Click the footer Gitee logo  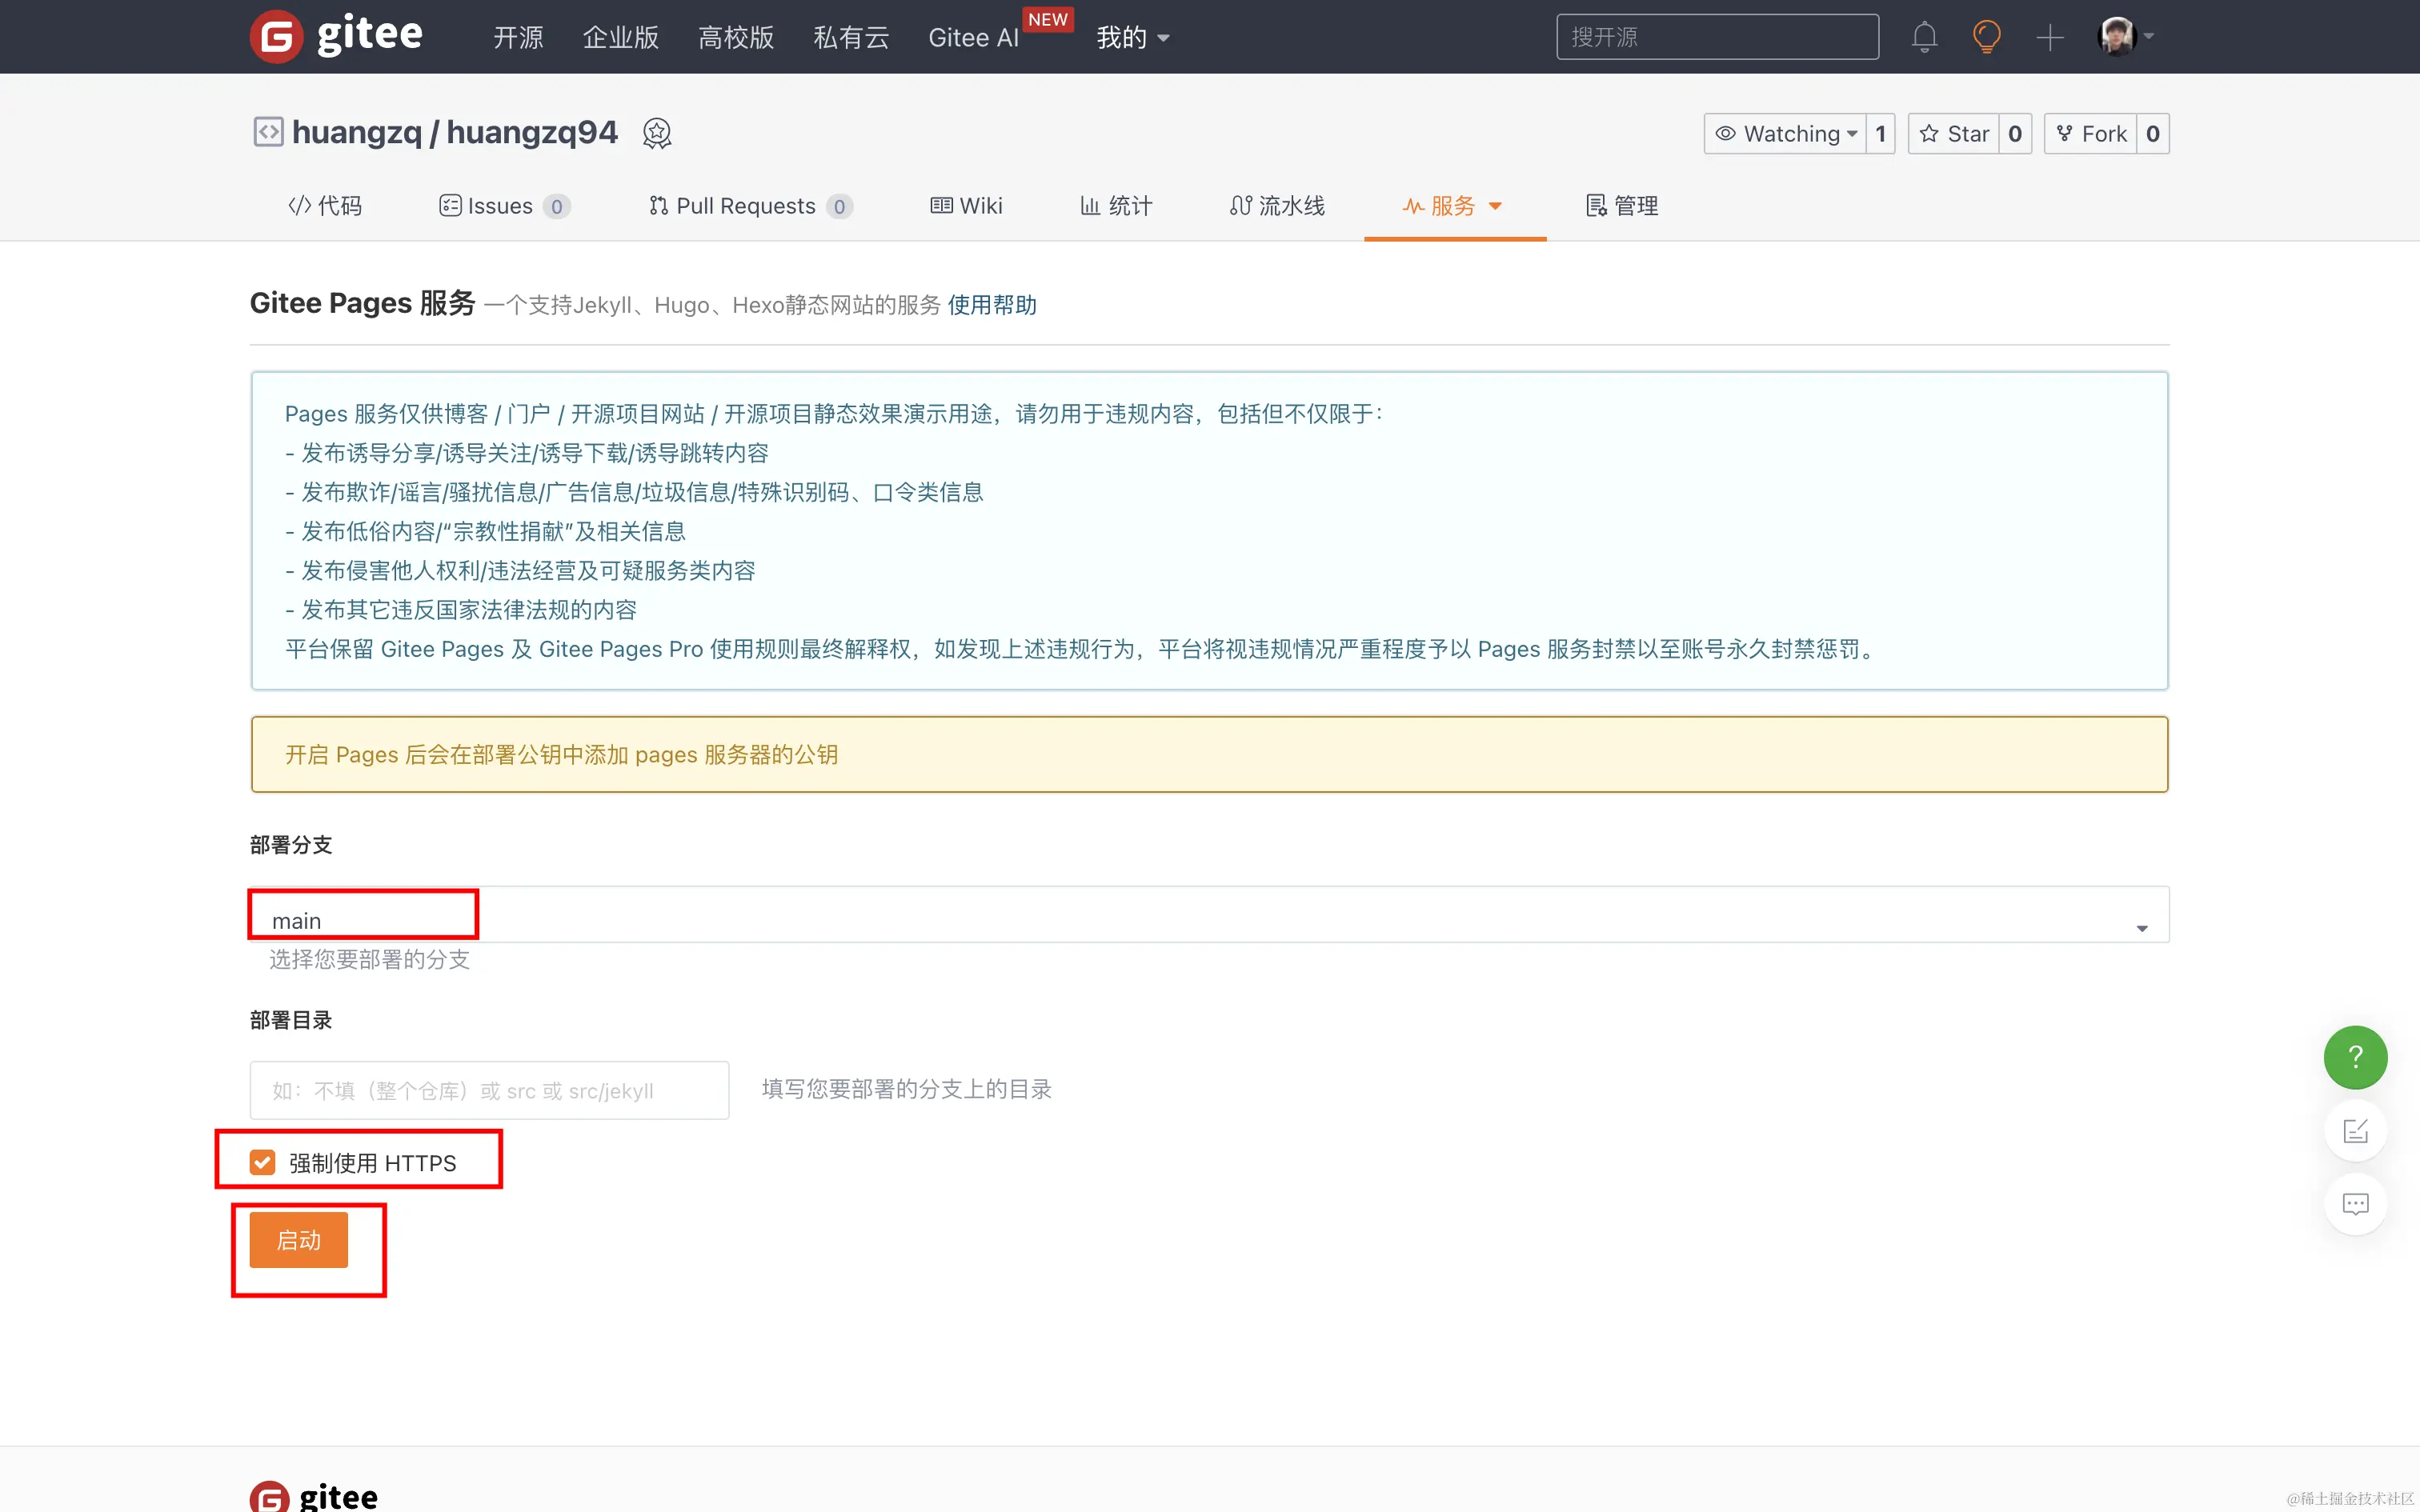[x=314, y=1495]
